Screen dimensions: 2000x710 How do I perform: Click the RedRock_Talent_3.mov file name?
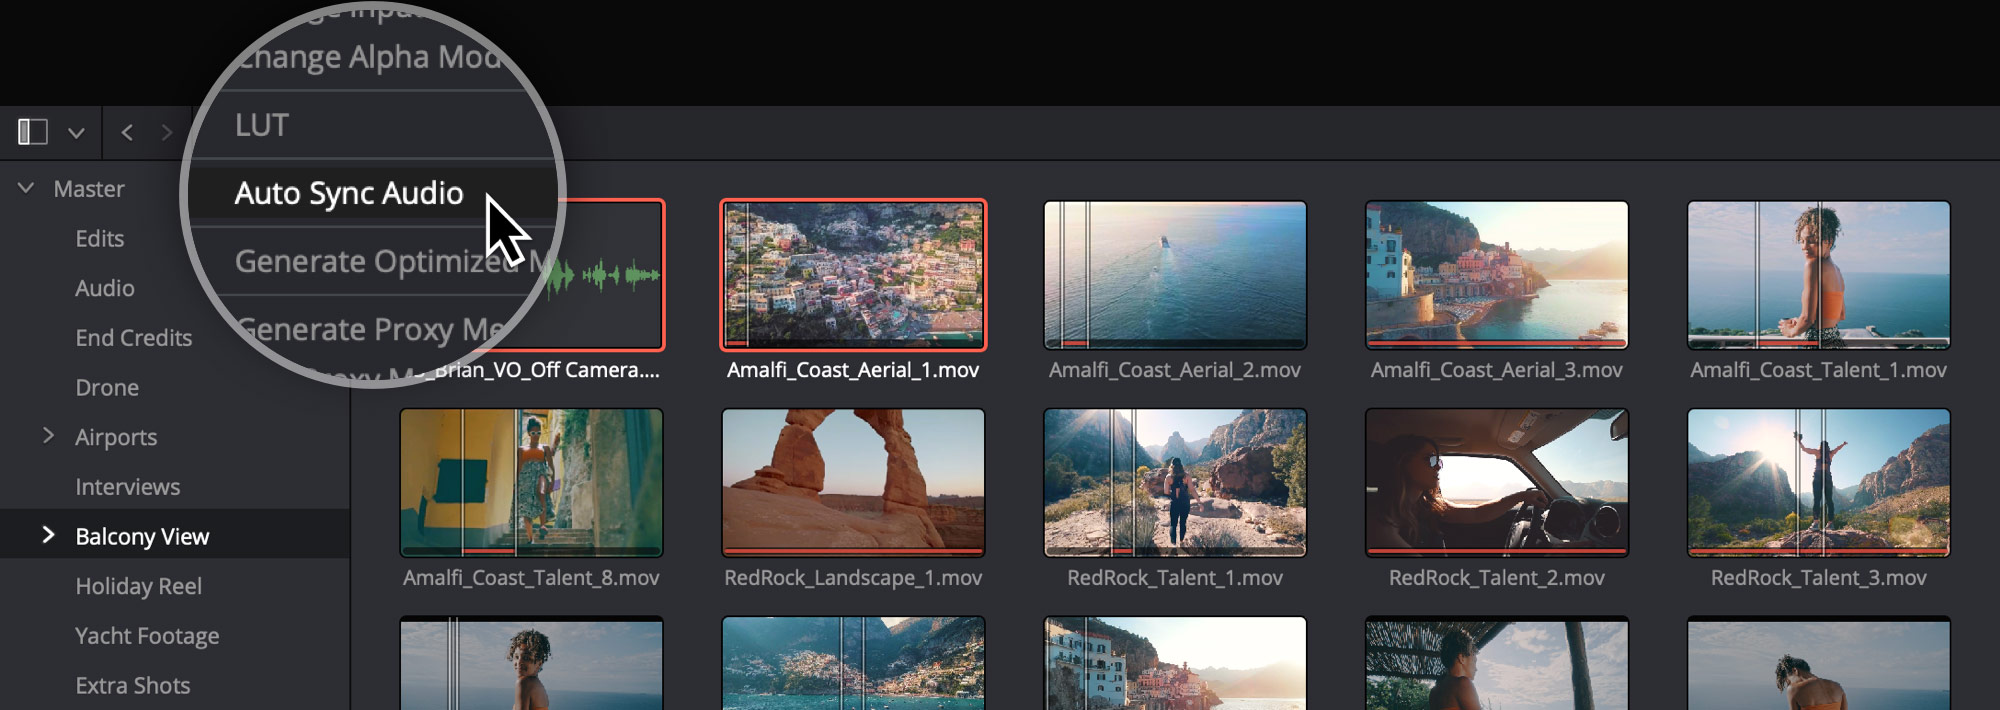coord(1819,578)
